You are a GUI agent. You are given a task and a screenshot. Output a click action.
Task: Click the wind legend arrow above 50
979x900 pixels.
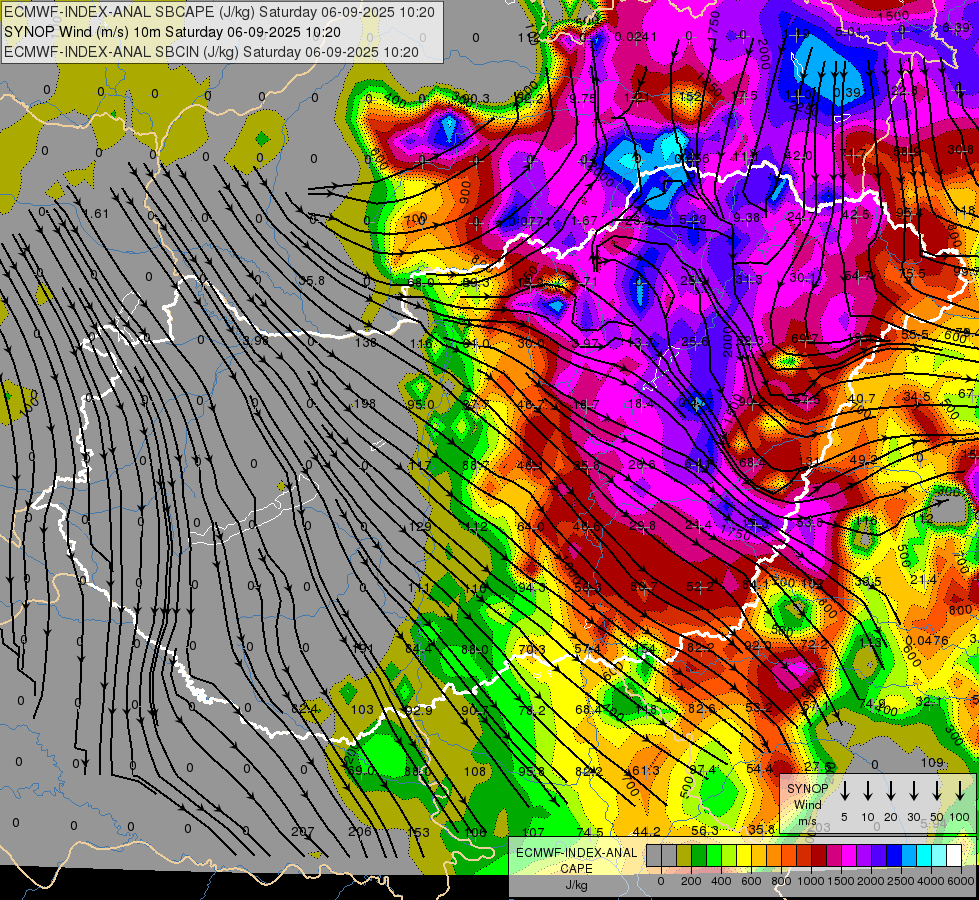937,791
